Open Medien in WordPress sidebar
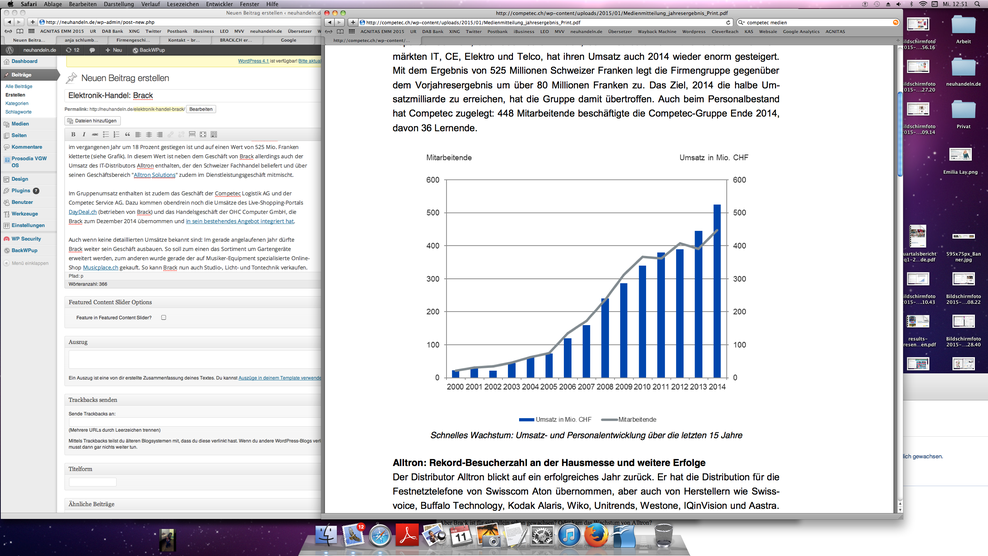The height and width of the screenshot is (556, 988). (20, 124)
